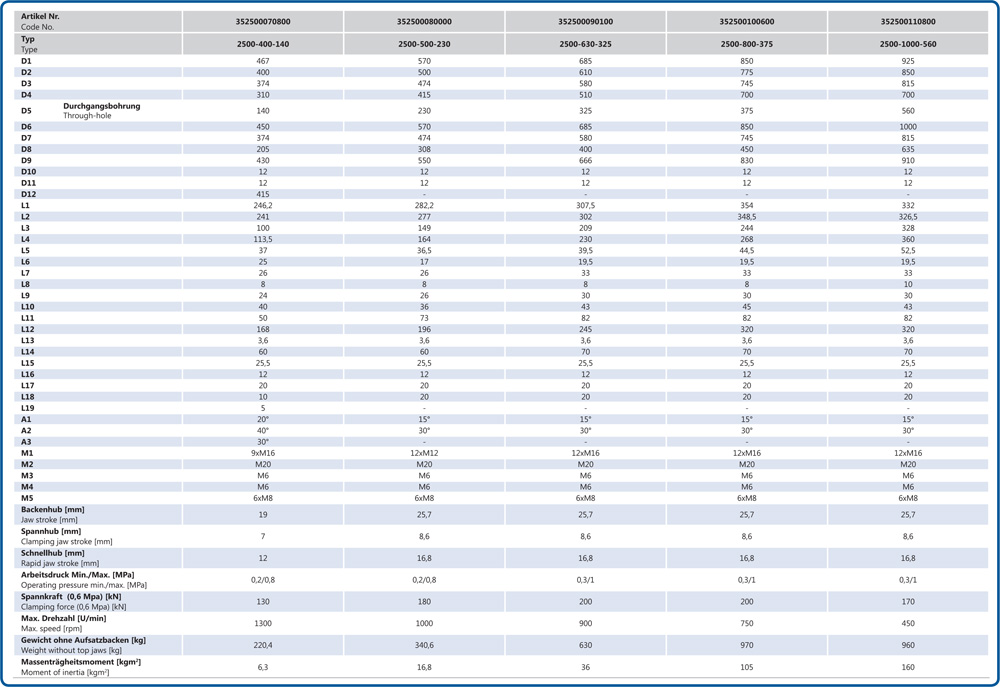Screen dimensions: 1000x687
Task: Select the Spannkraft Clamping force row label
Action: [x=74, y=601]
